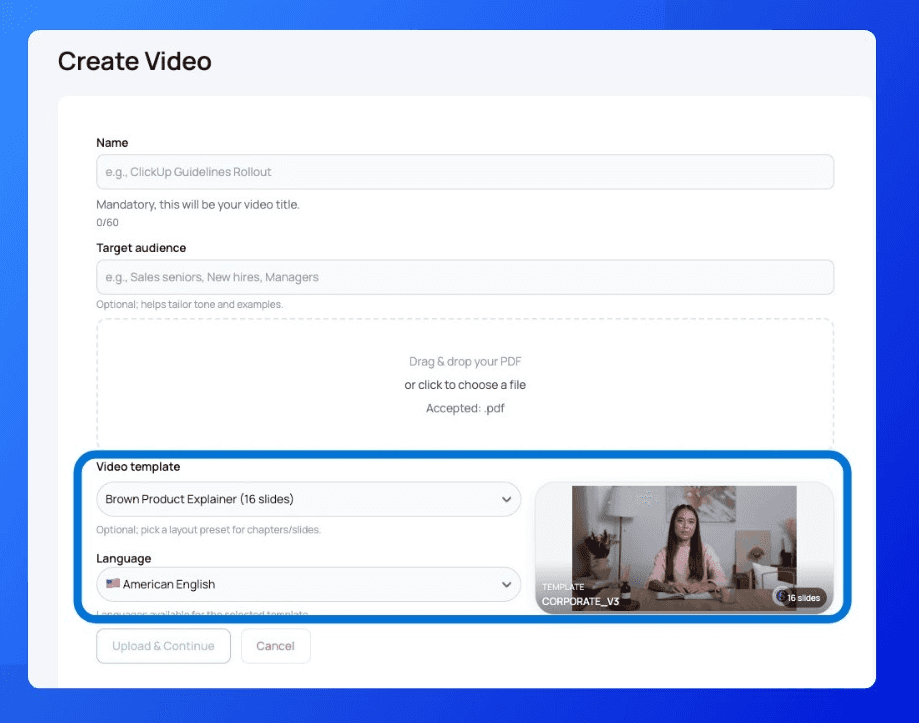Click the "0/60" character counter

107,223
